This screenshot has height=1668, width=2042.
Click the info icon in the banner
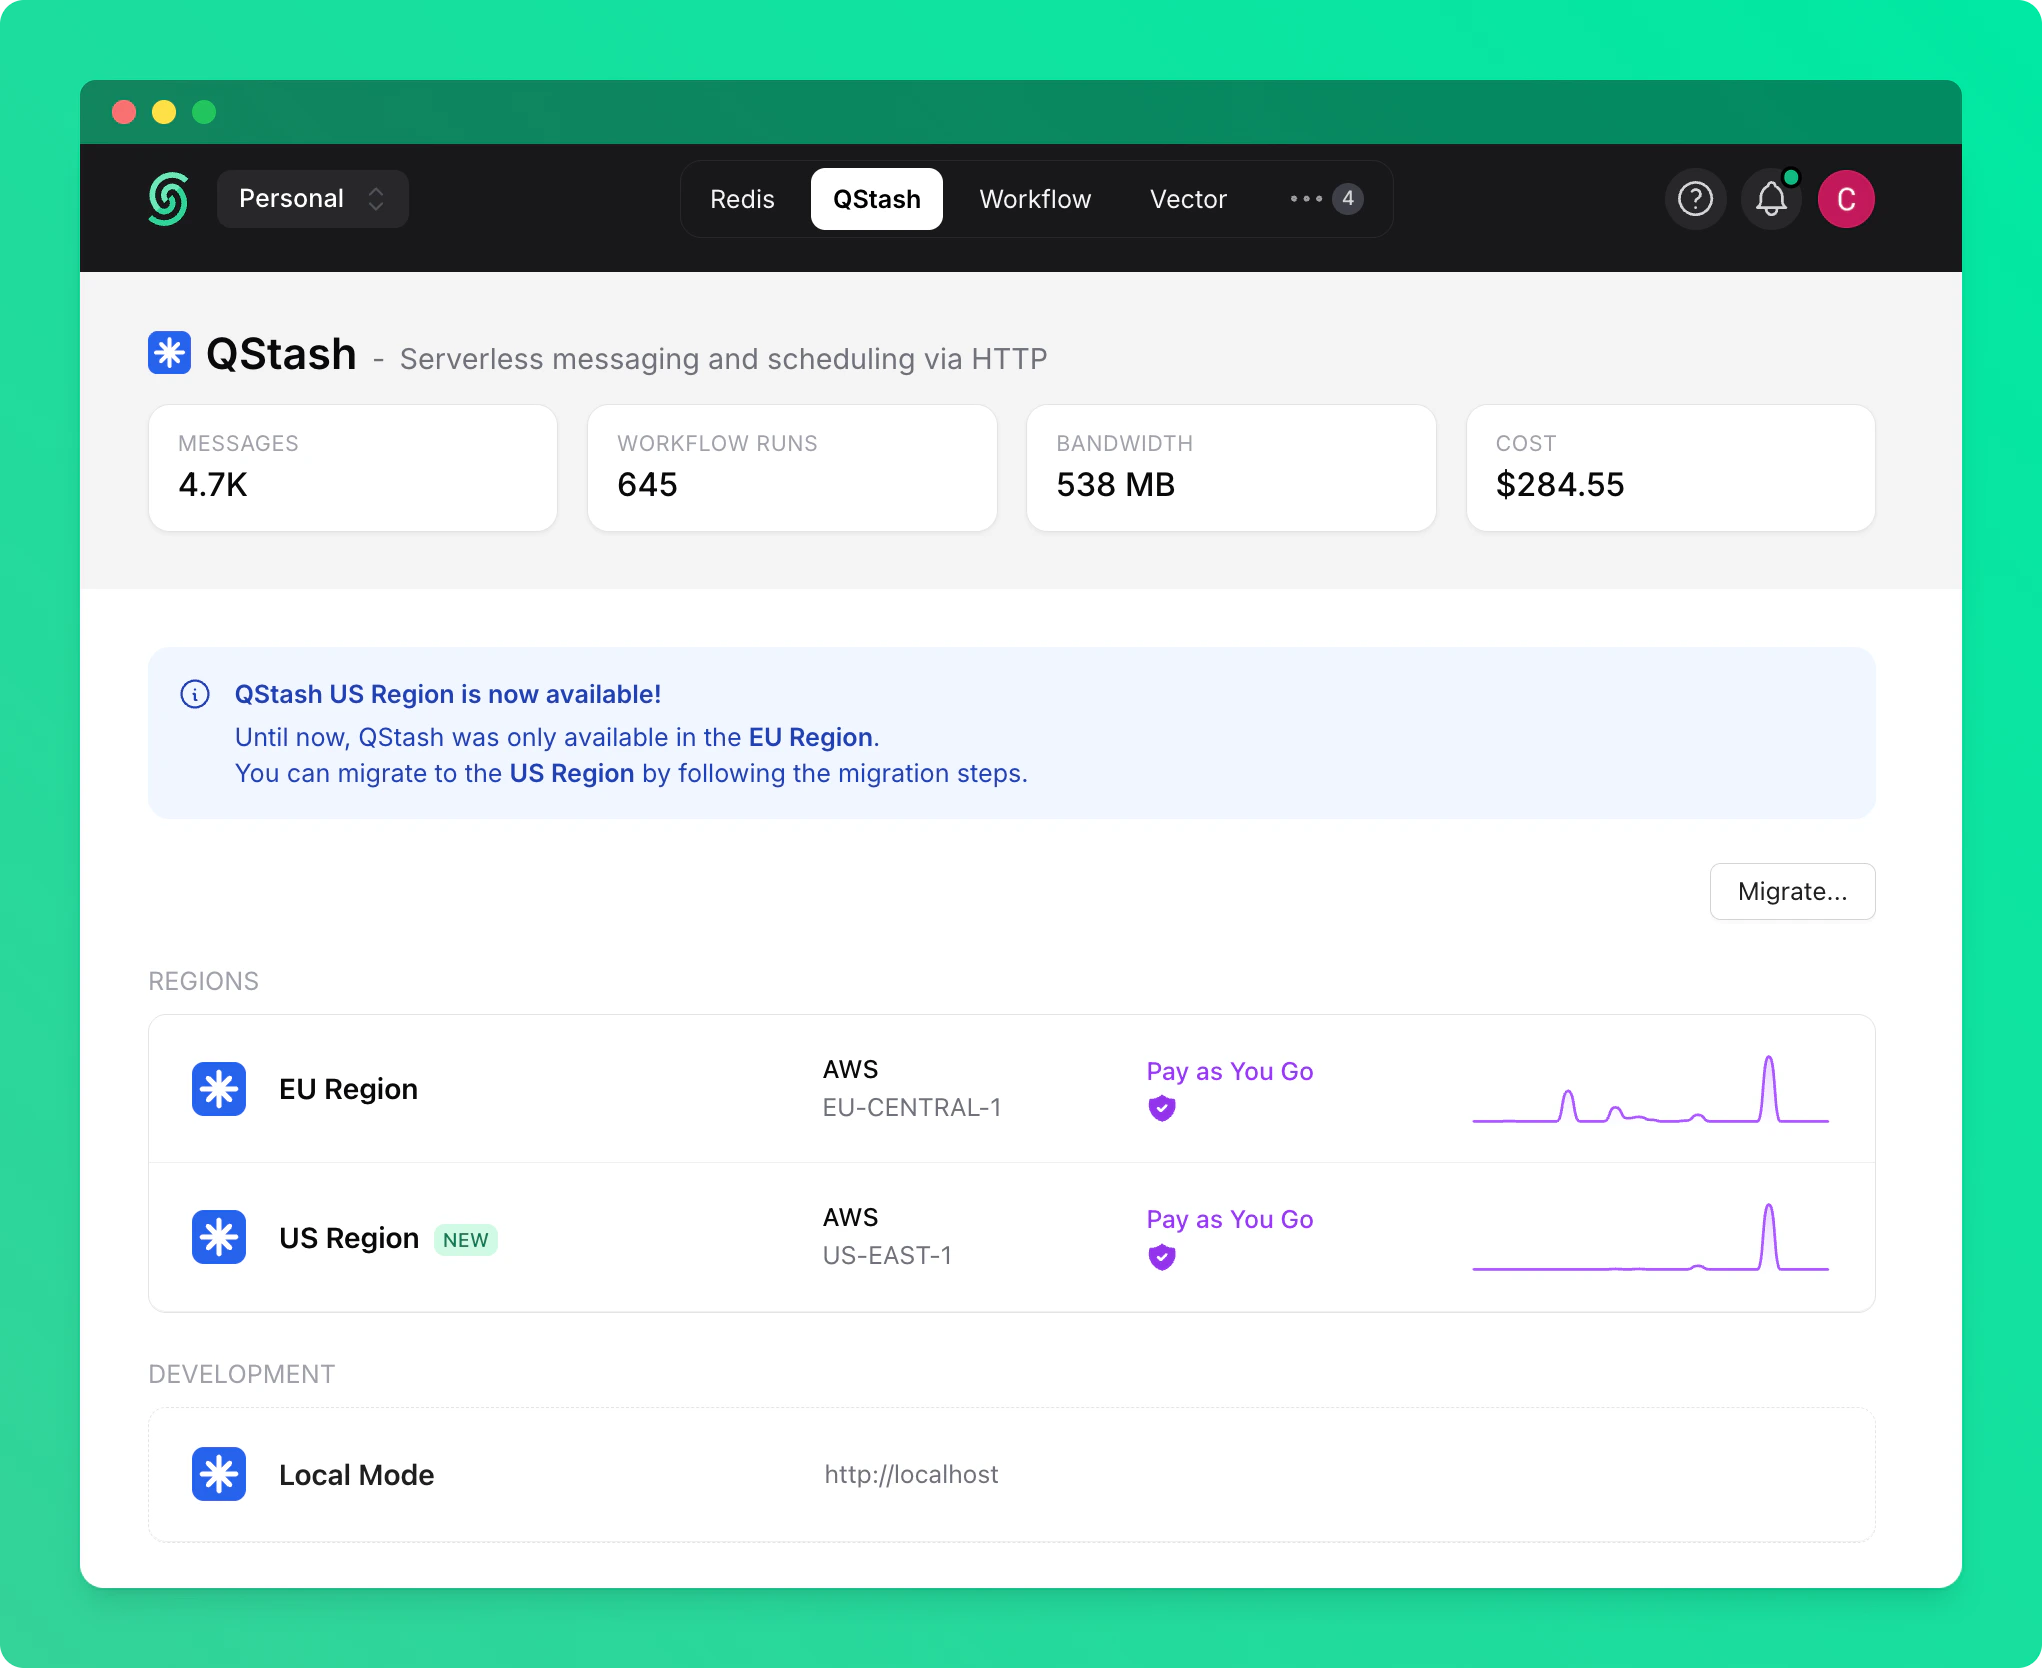(x=195, y=694)
